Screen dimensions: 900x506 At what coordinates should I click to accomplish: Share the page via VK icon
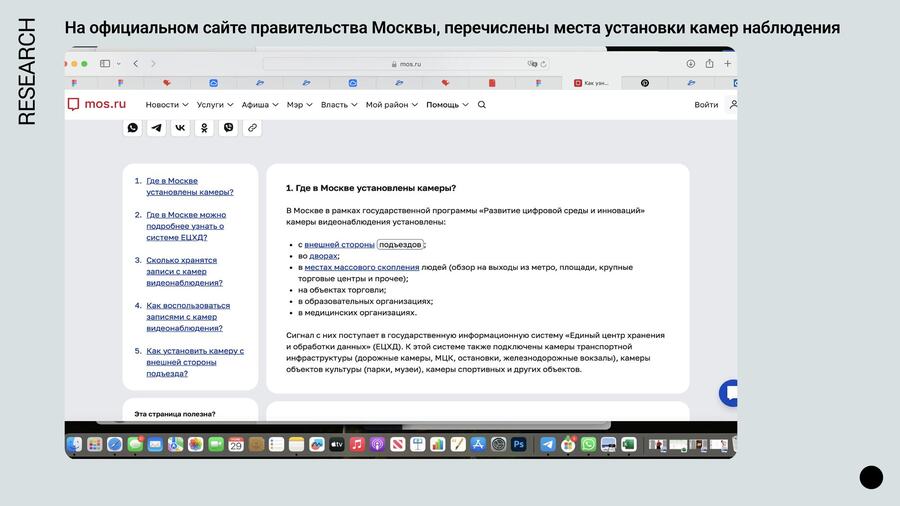coord(180,127)
